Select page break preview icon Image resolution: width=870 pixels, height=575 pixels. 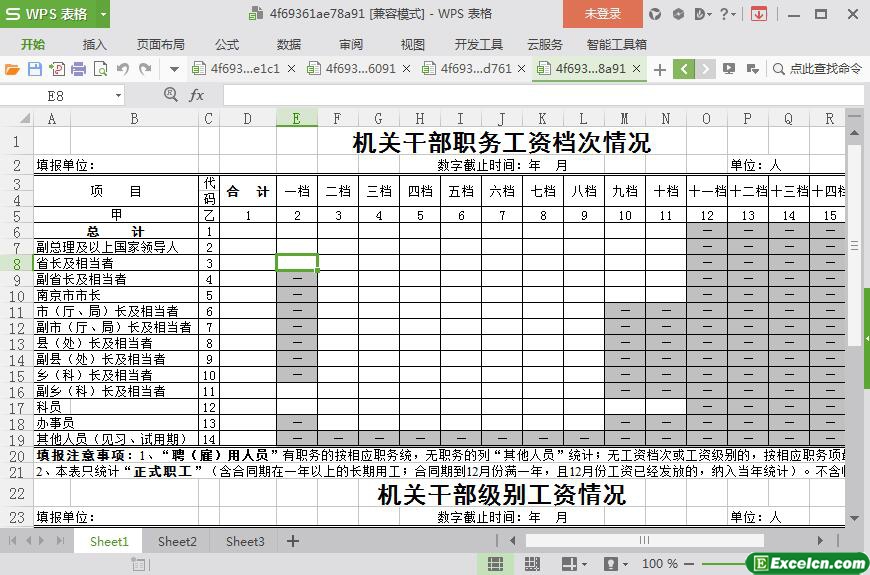click(532, 564)
